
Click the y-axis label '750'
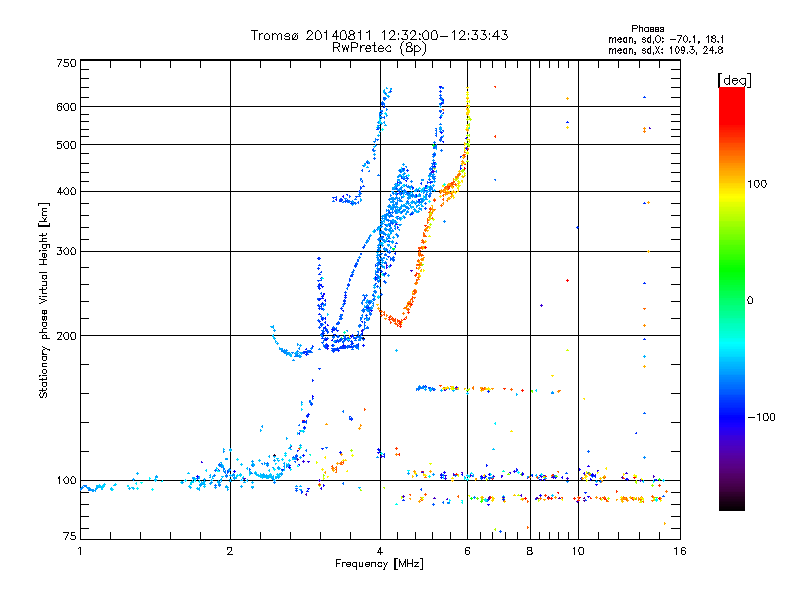pyautogui.click(x=66, y=63)
